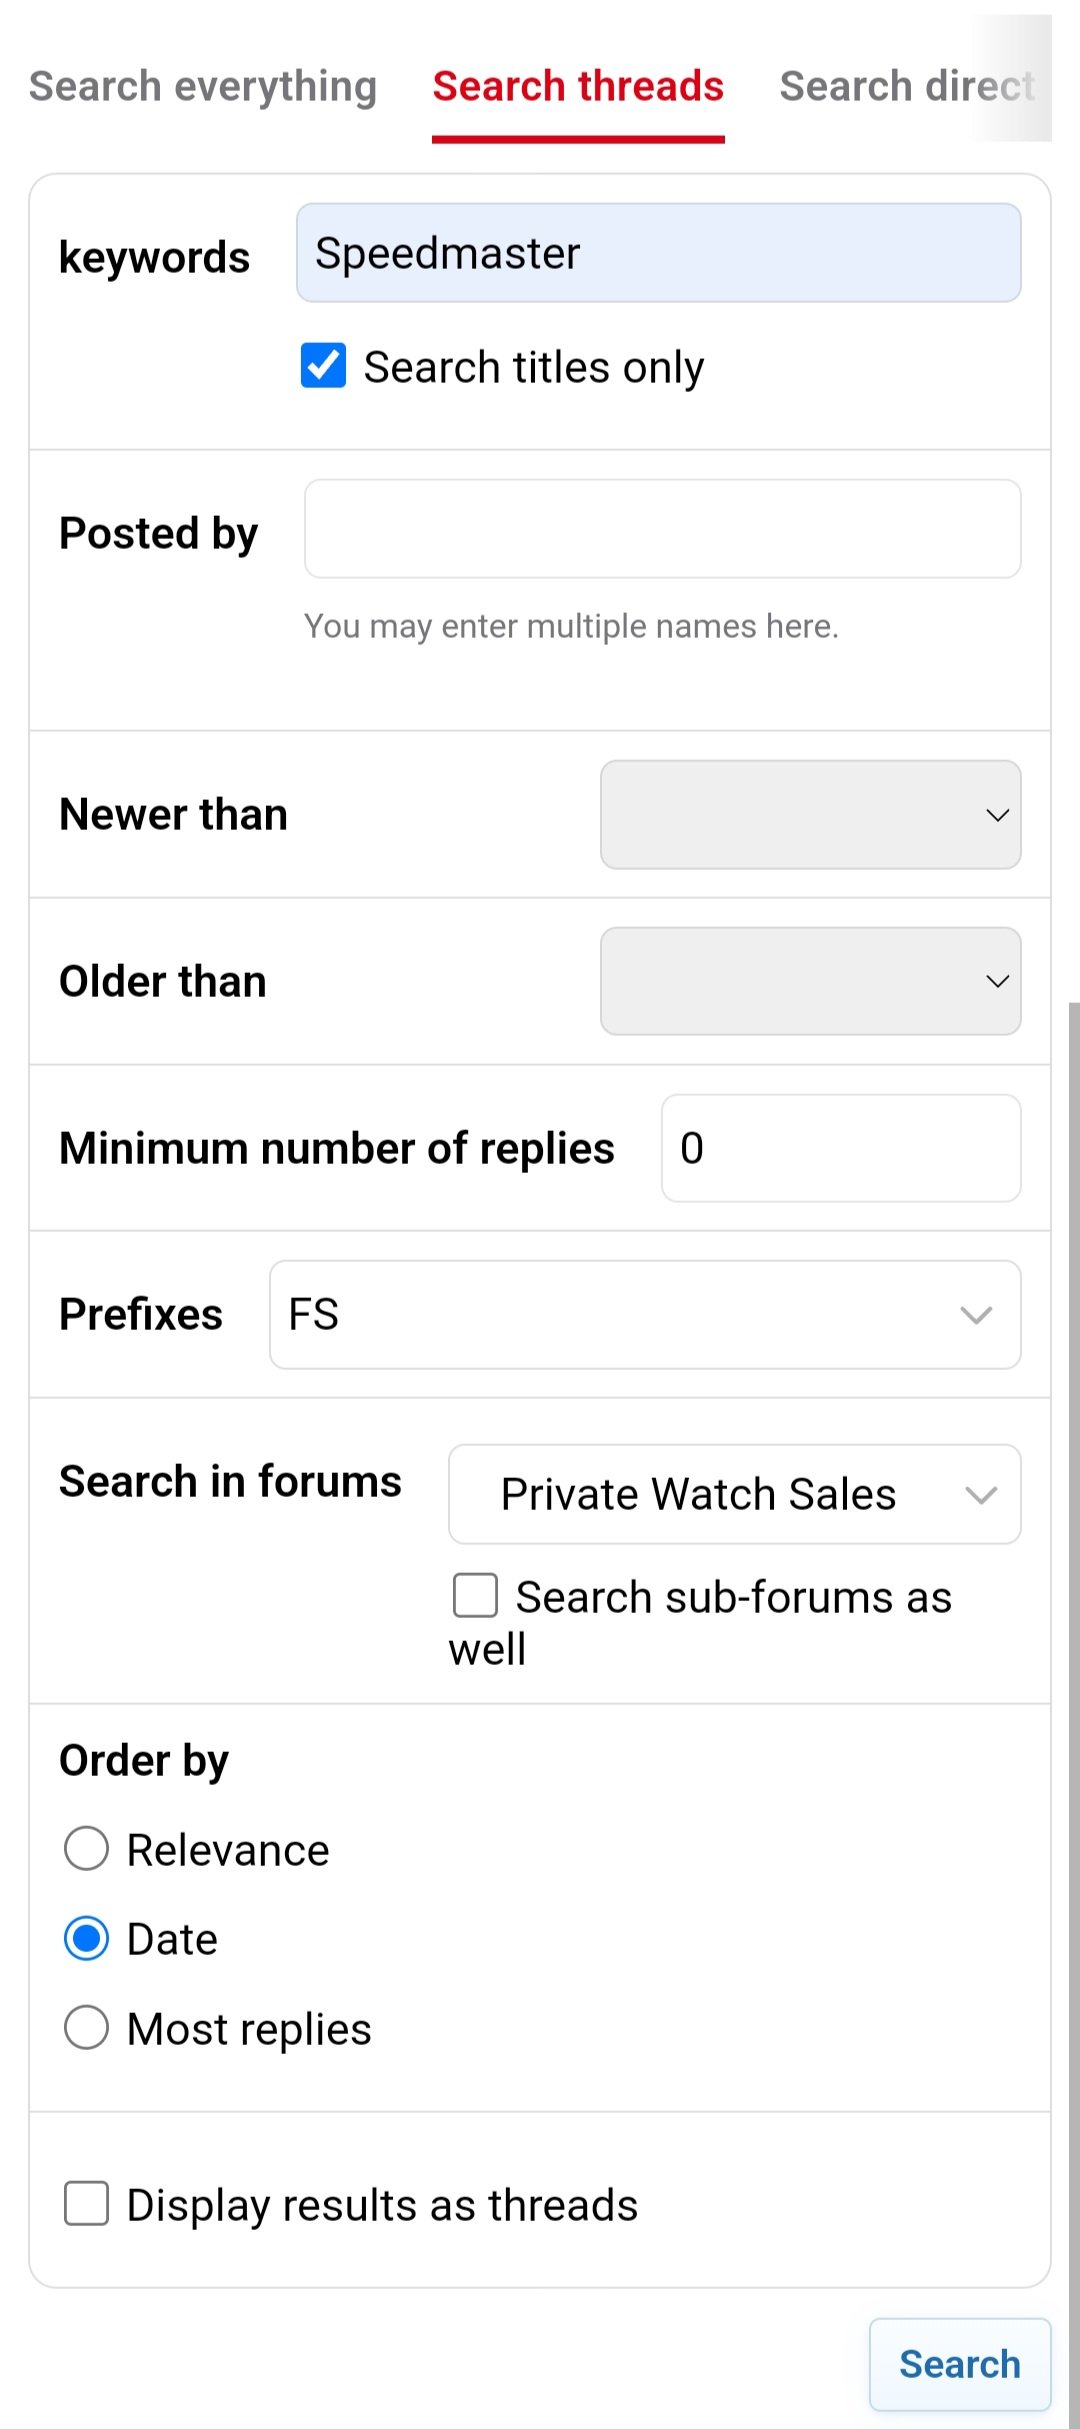Choose Most replies ordering

(87, 2028)
